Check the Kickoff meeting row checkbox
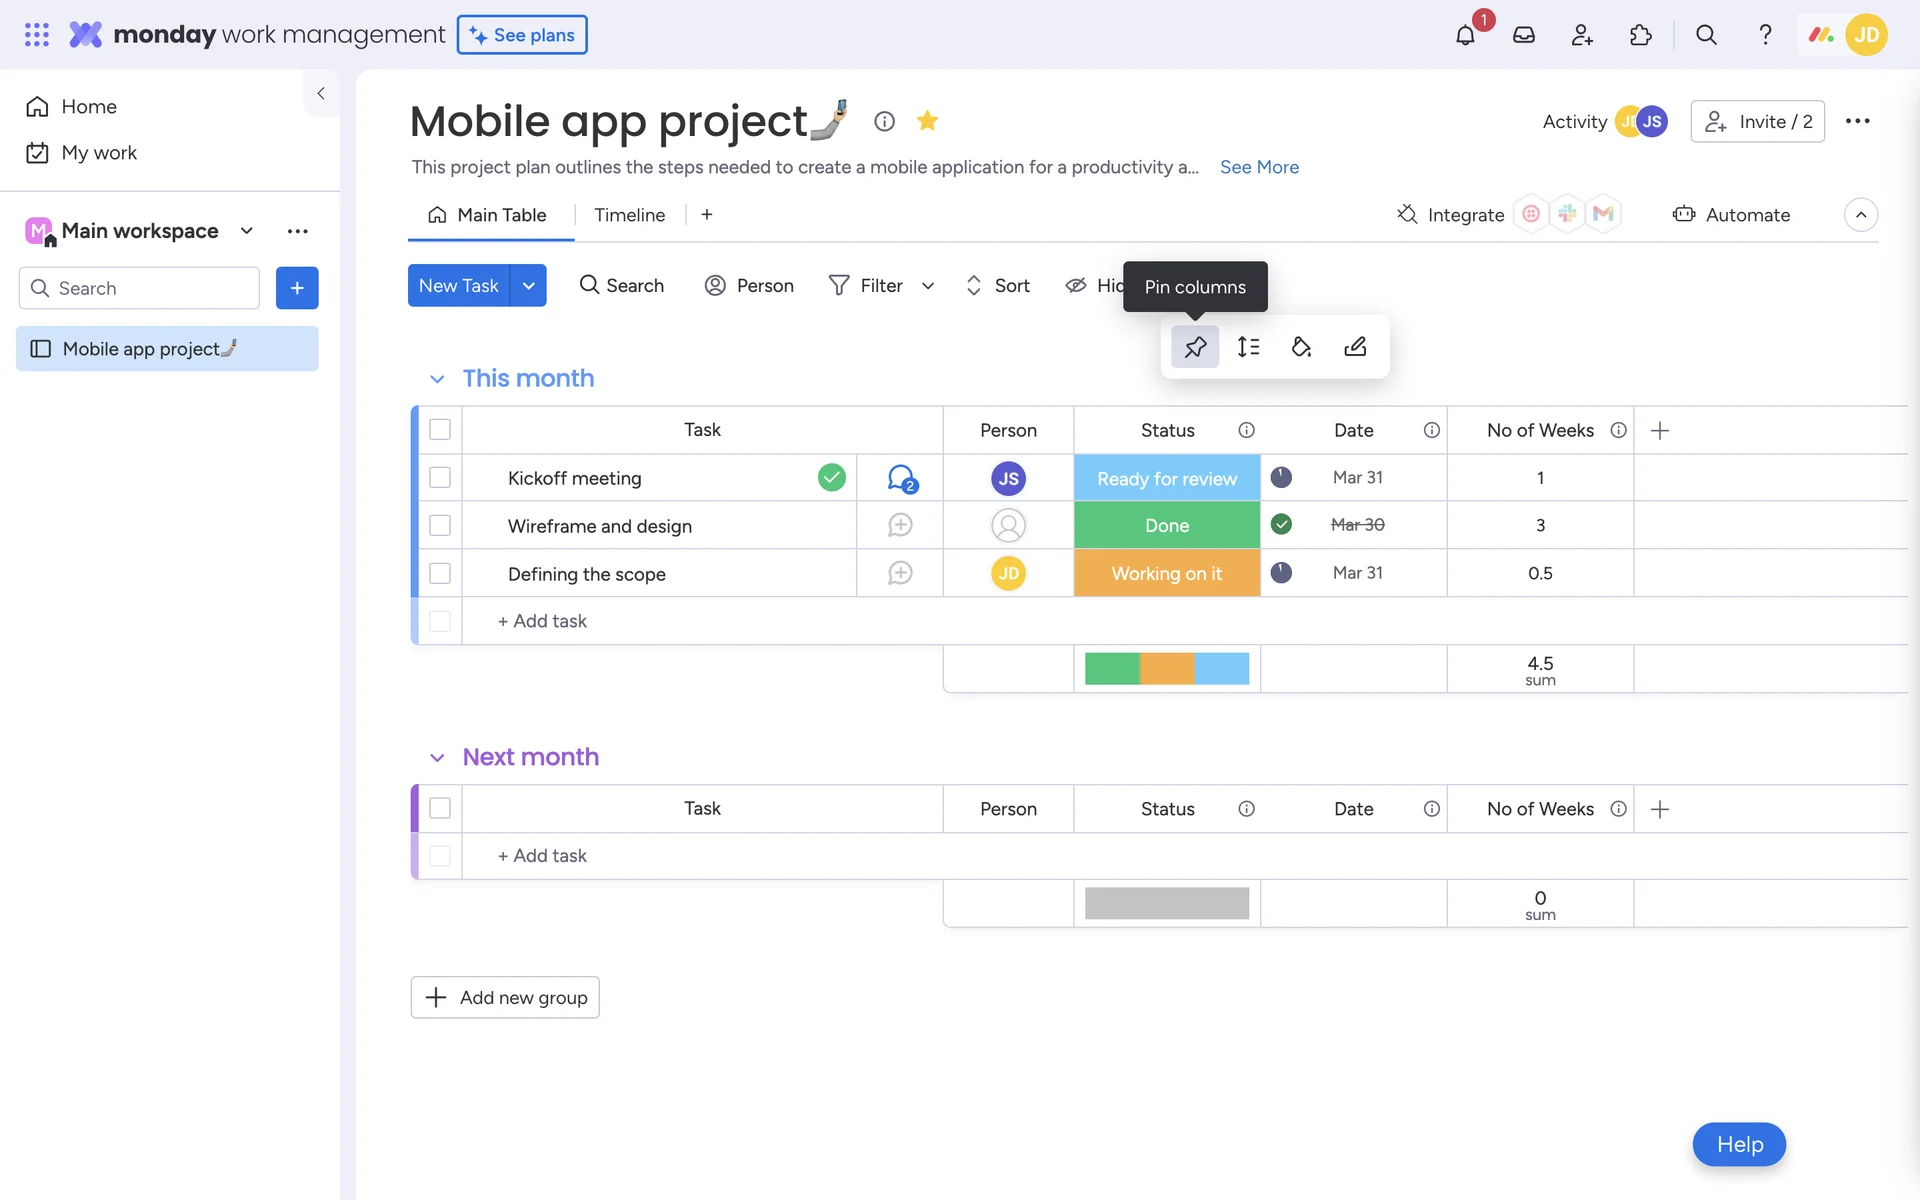1920x1200 pixels. click(440, 478)
